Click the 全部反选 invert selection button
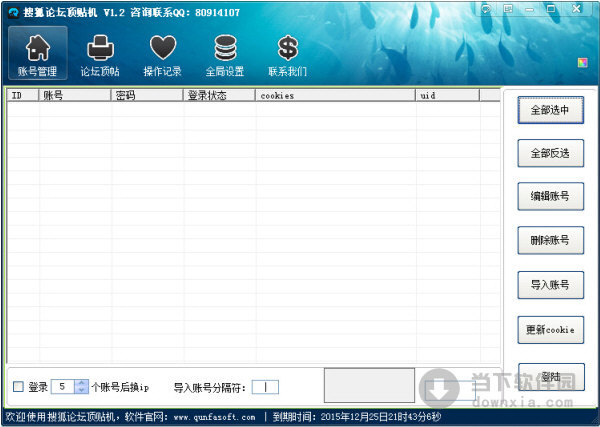 [x=550, y=153]
